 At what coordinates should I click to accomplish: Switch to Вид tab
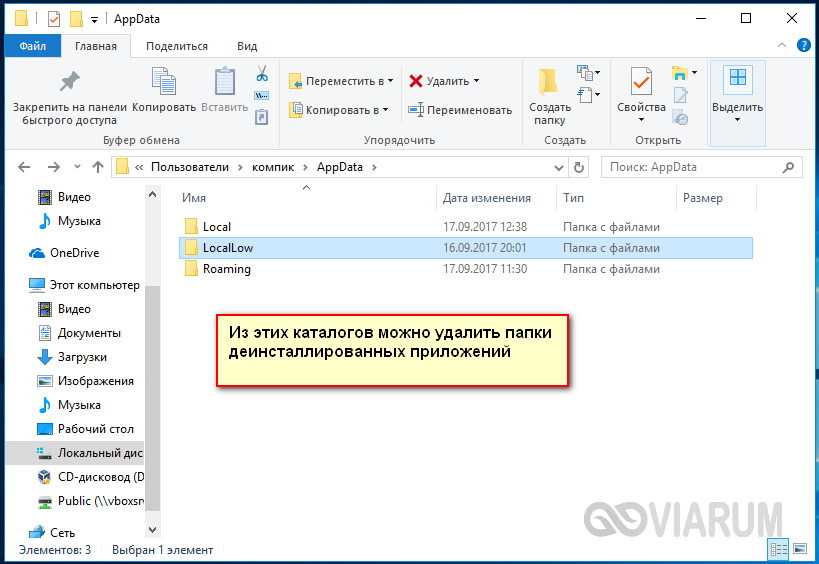pyautogui.click(x=247, y=46)
